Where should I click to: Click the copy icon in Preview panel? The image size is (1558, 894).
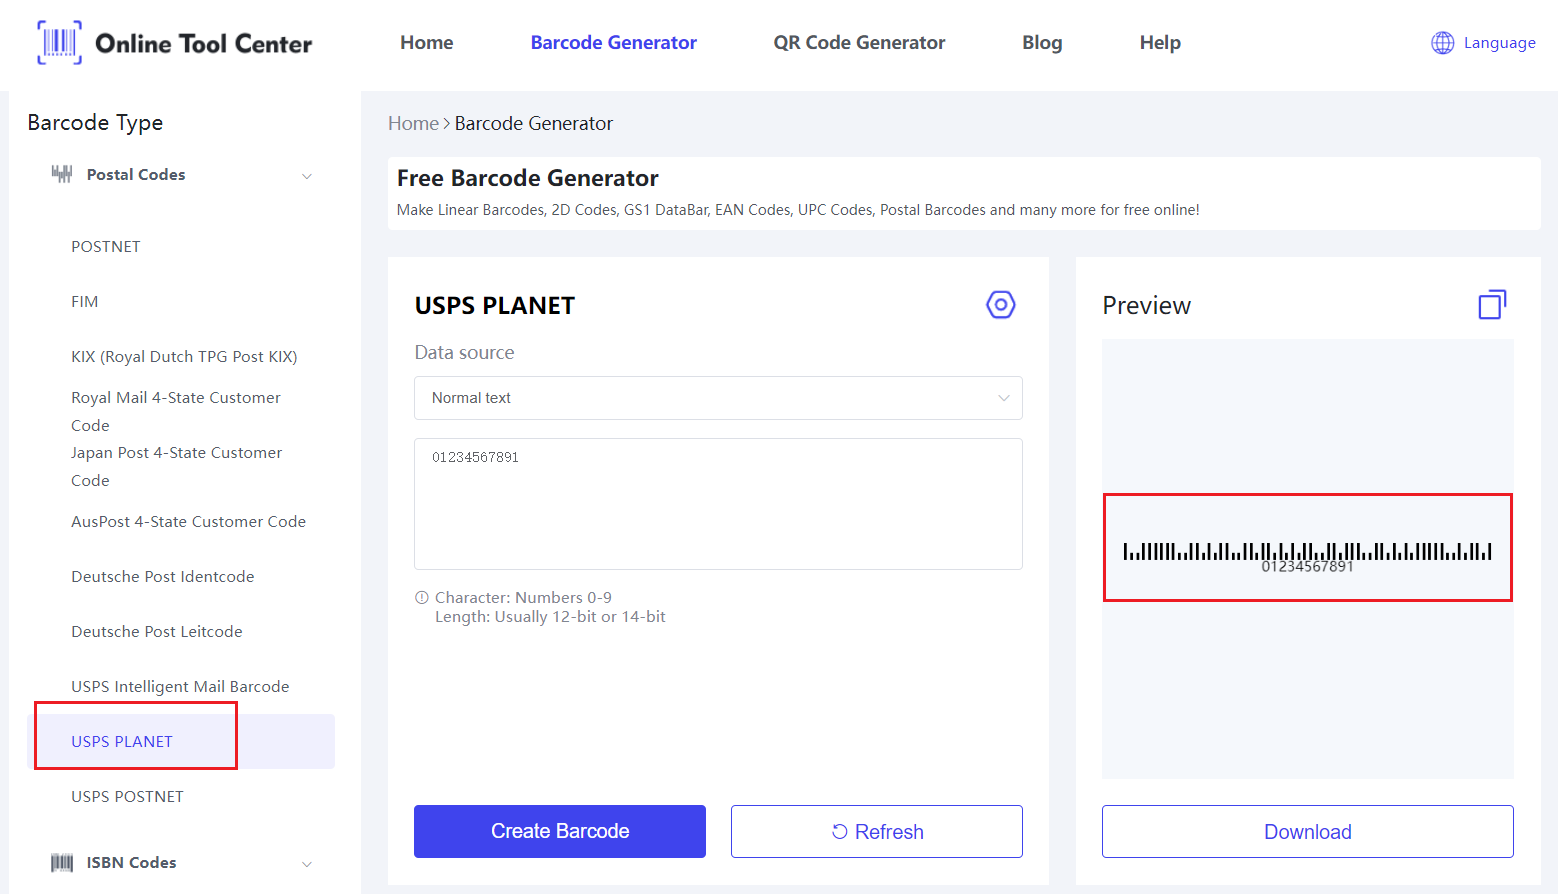point(1491,305)
